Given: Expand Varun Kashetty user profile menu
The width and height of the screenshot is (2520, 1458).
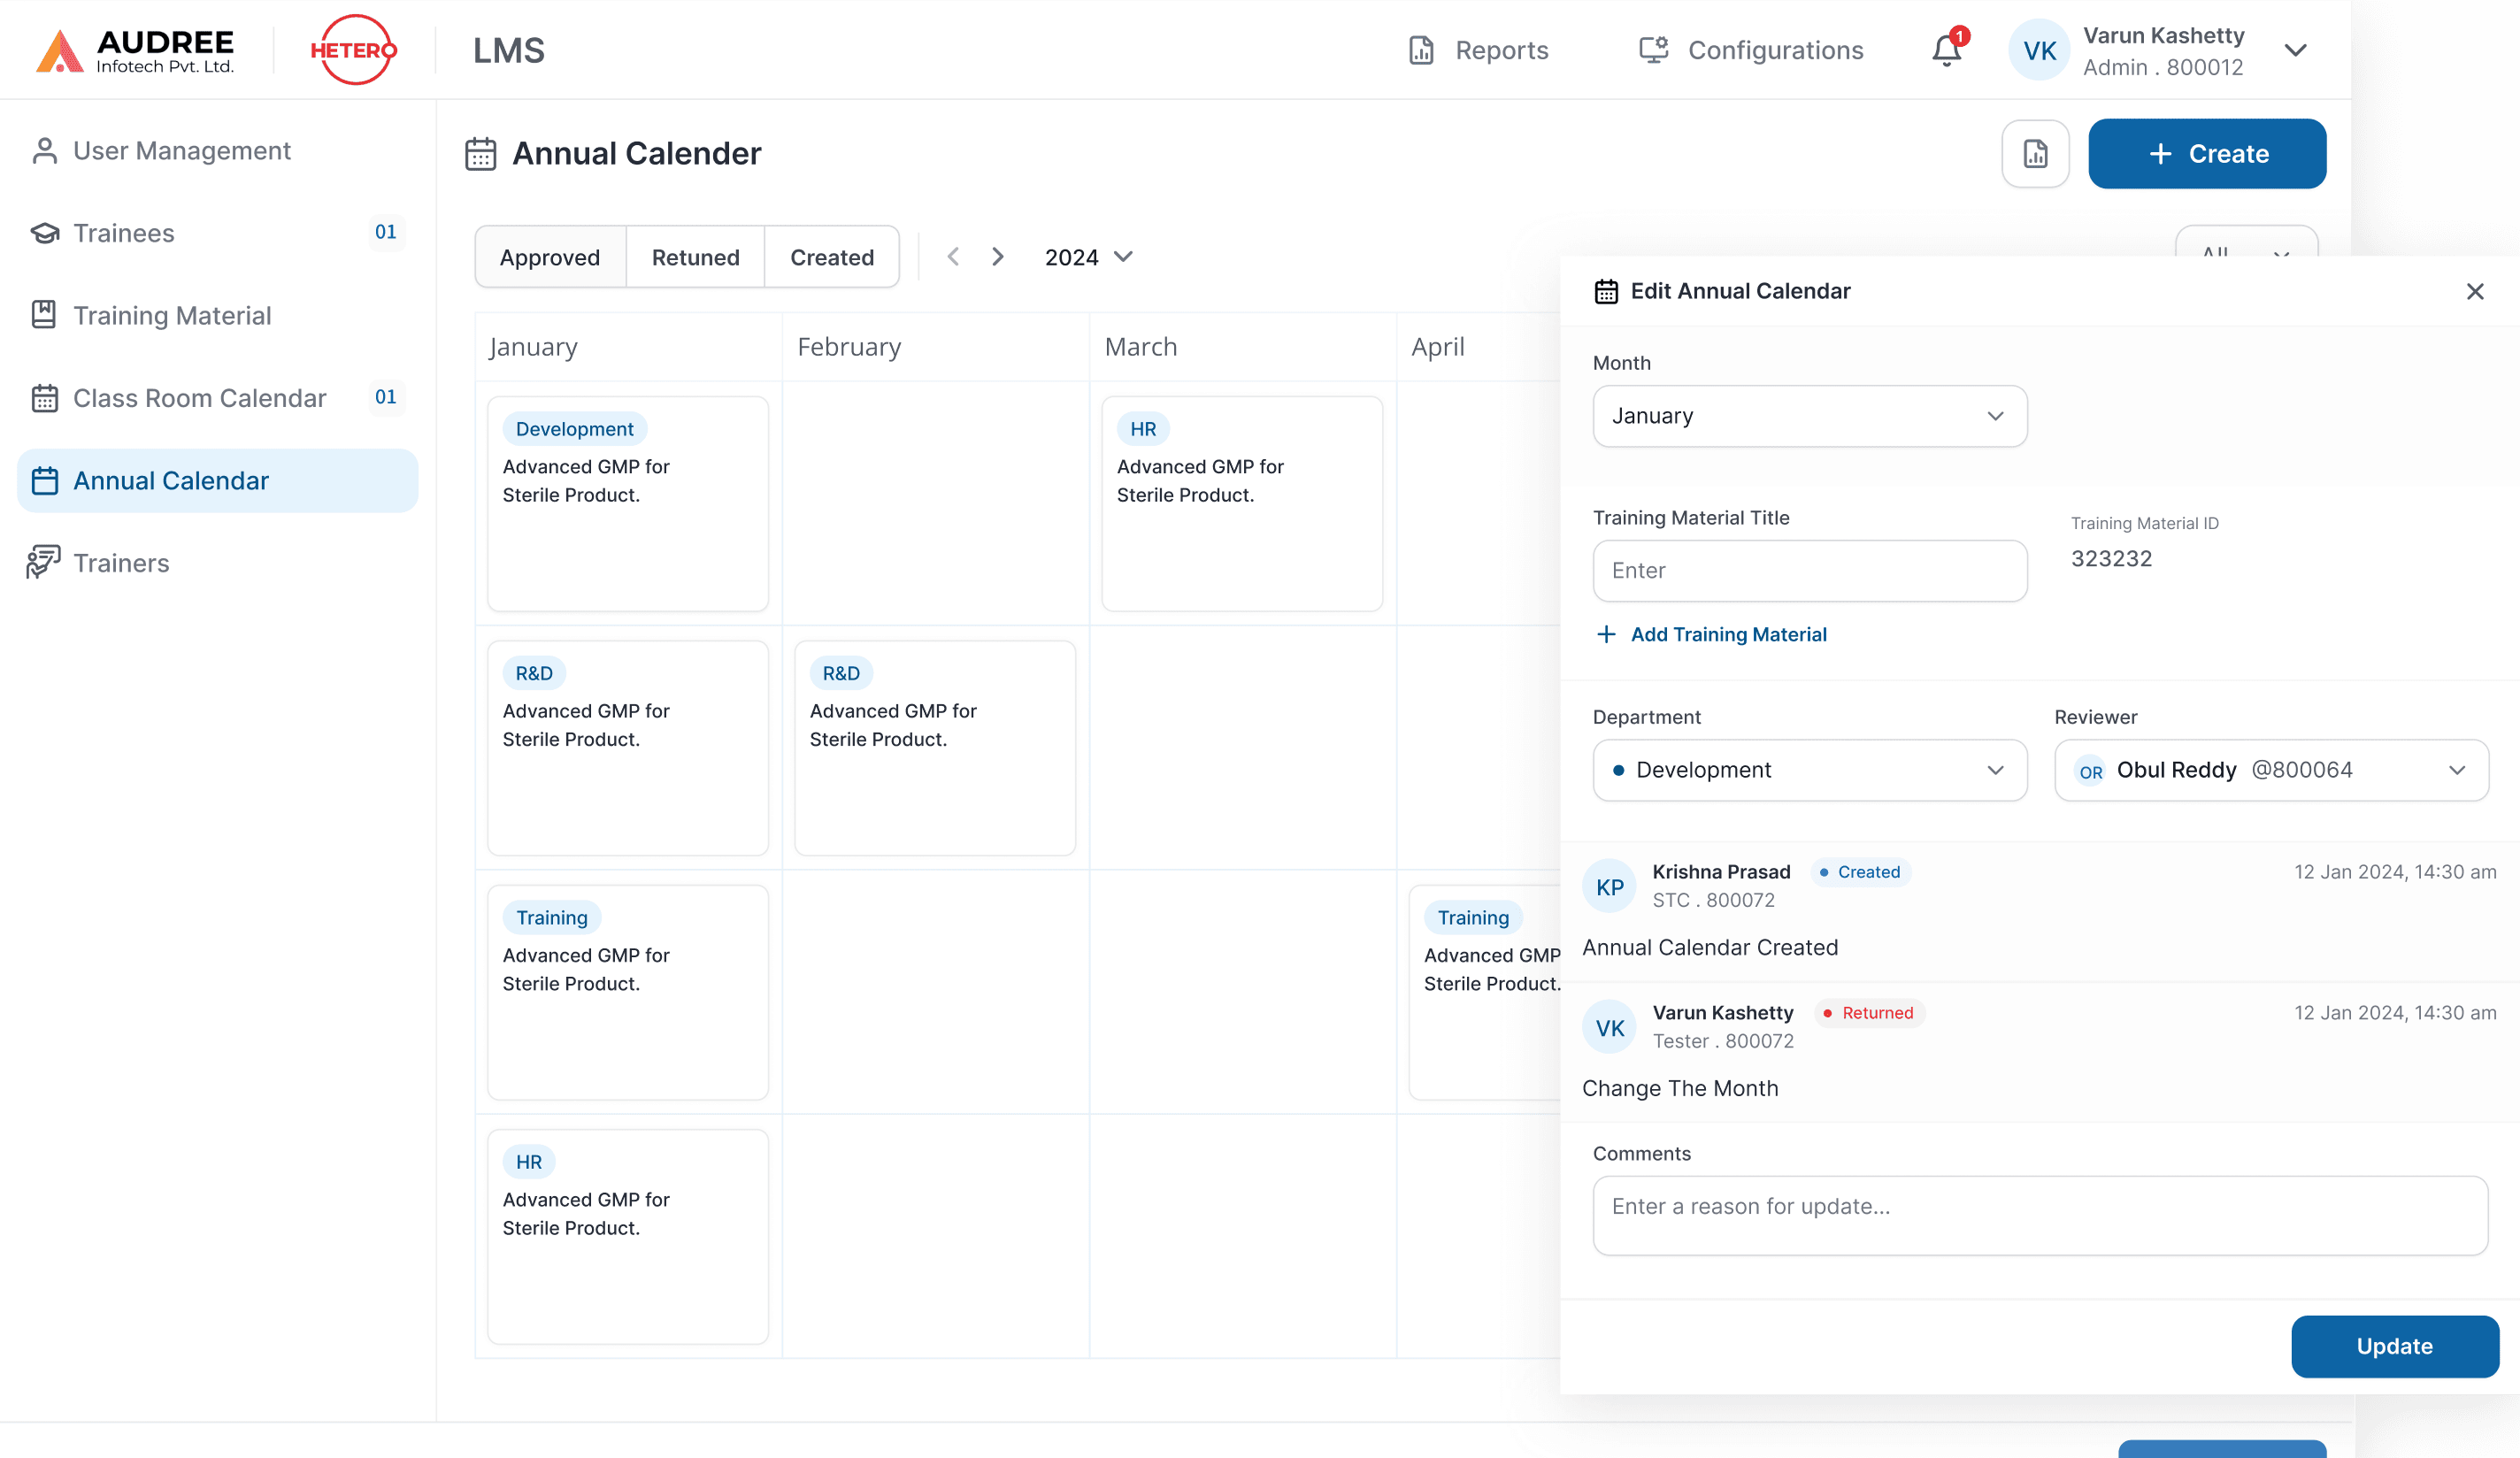Looking at the screenshot, I should click(2295, 50).
